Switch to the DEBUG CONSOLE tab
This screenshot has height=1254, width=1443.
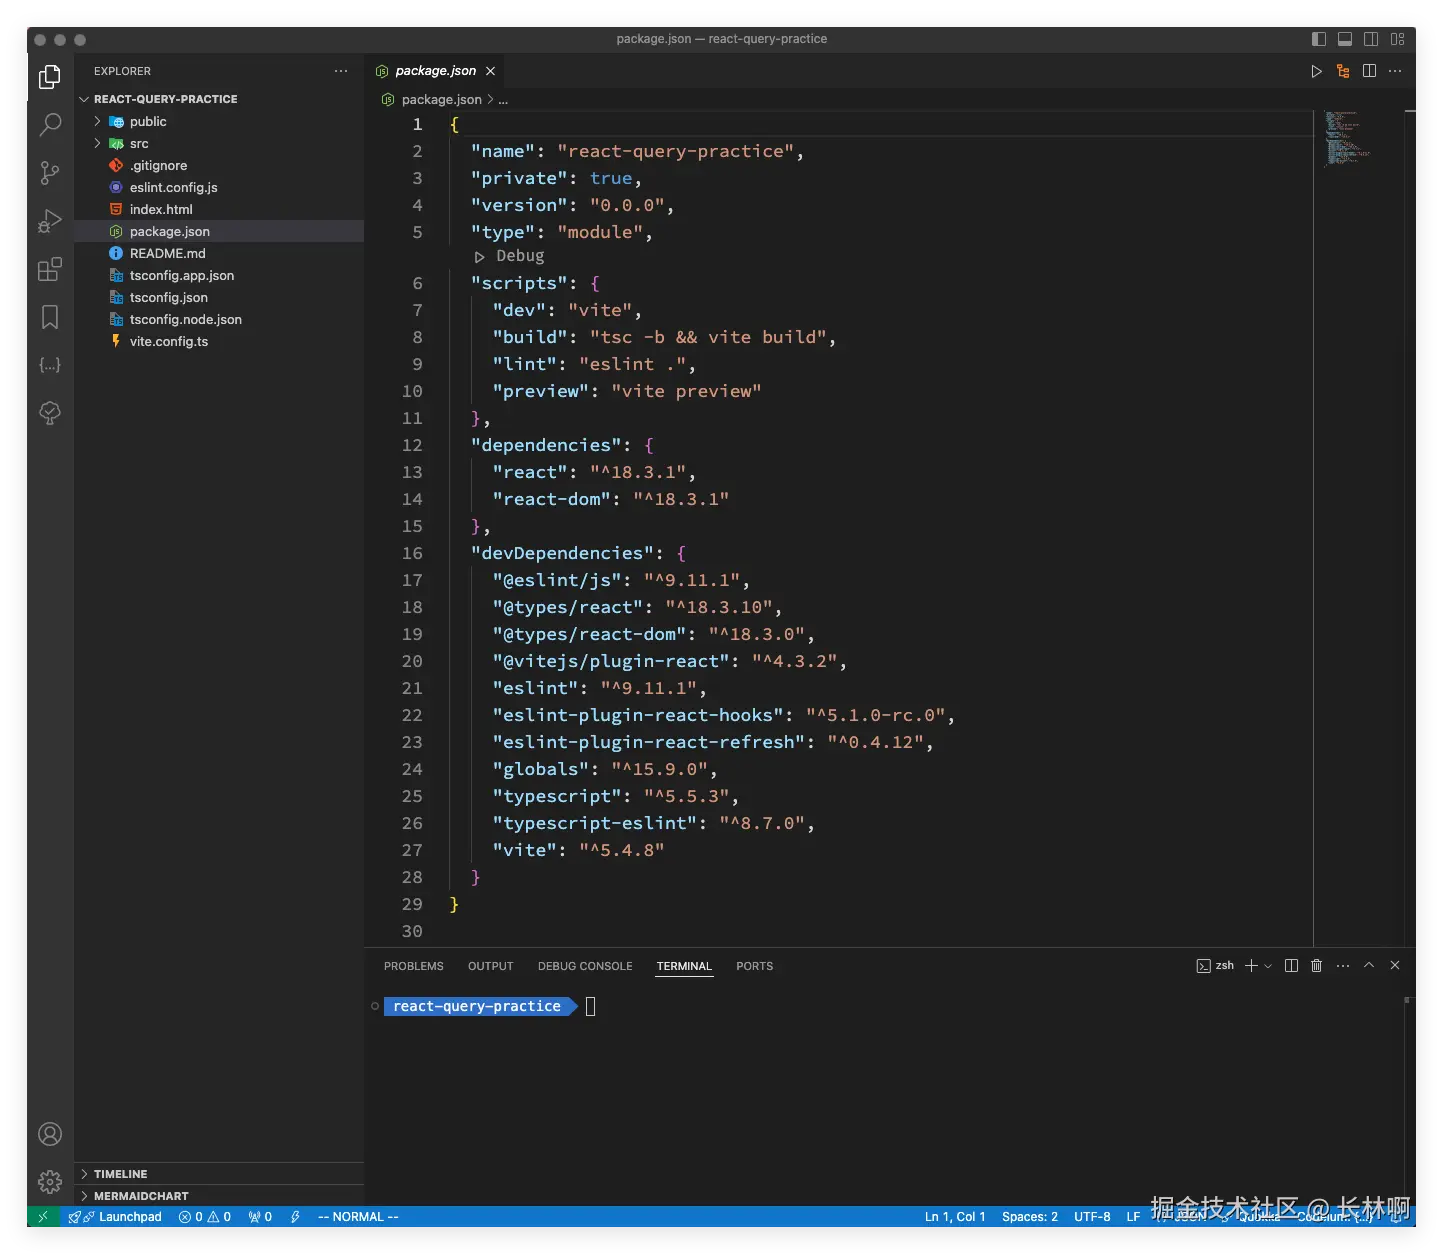coord(585,966)
